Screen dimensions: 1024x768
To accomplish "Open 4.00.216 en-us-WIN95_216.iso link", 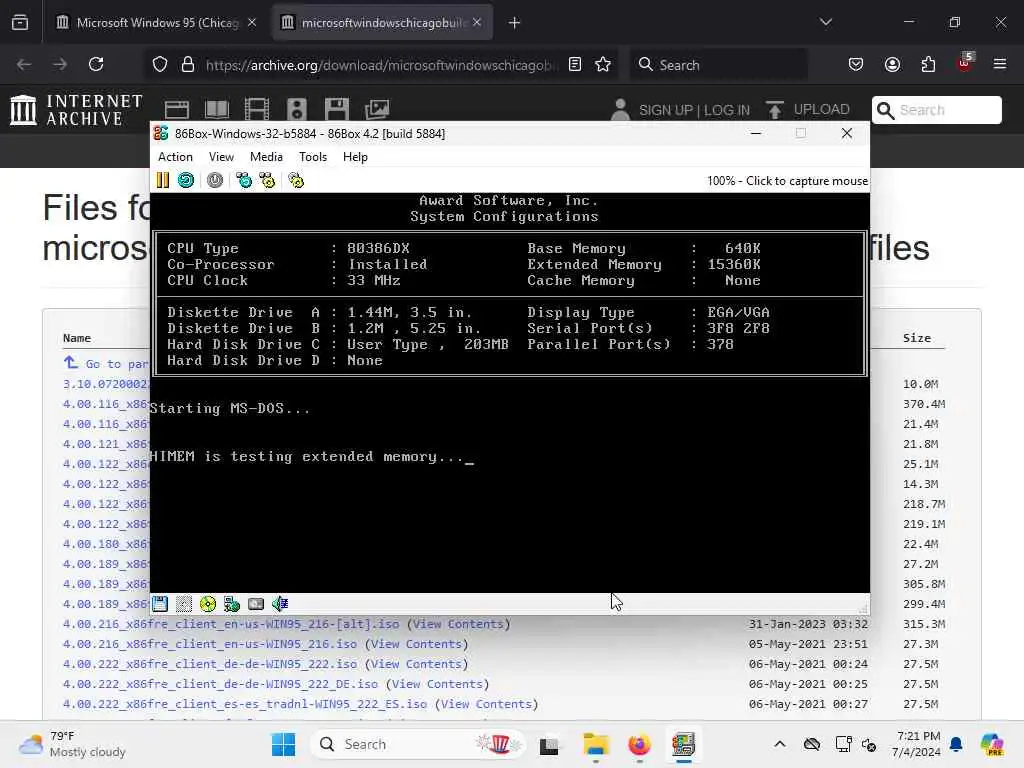I will point(210,644).
